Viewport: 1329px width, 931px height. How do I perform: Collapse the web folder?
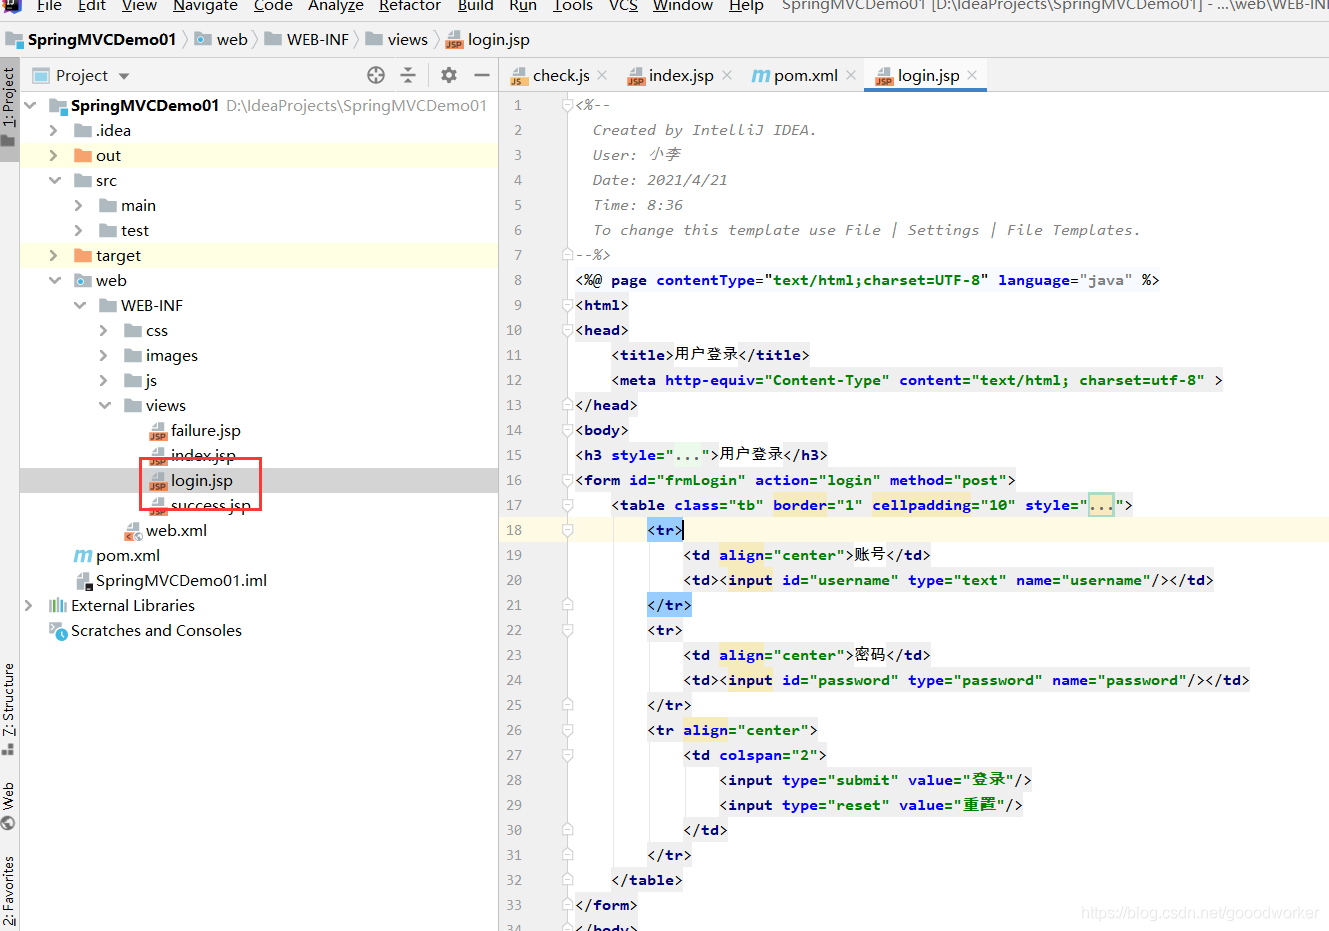[x=54, y=280]
